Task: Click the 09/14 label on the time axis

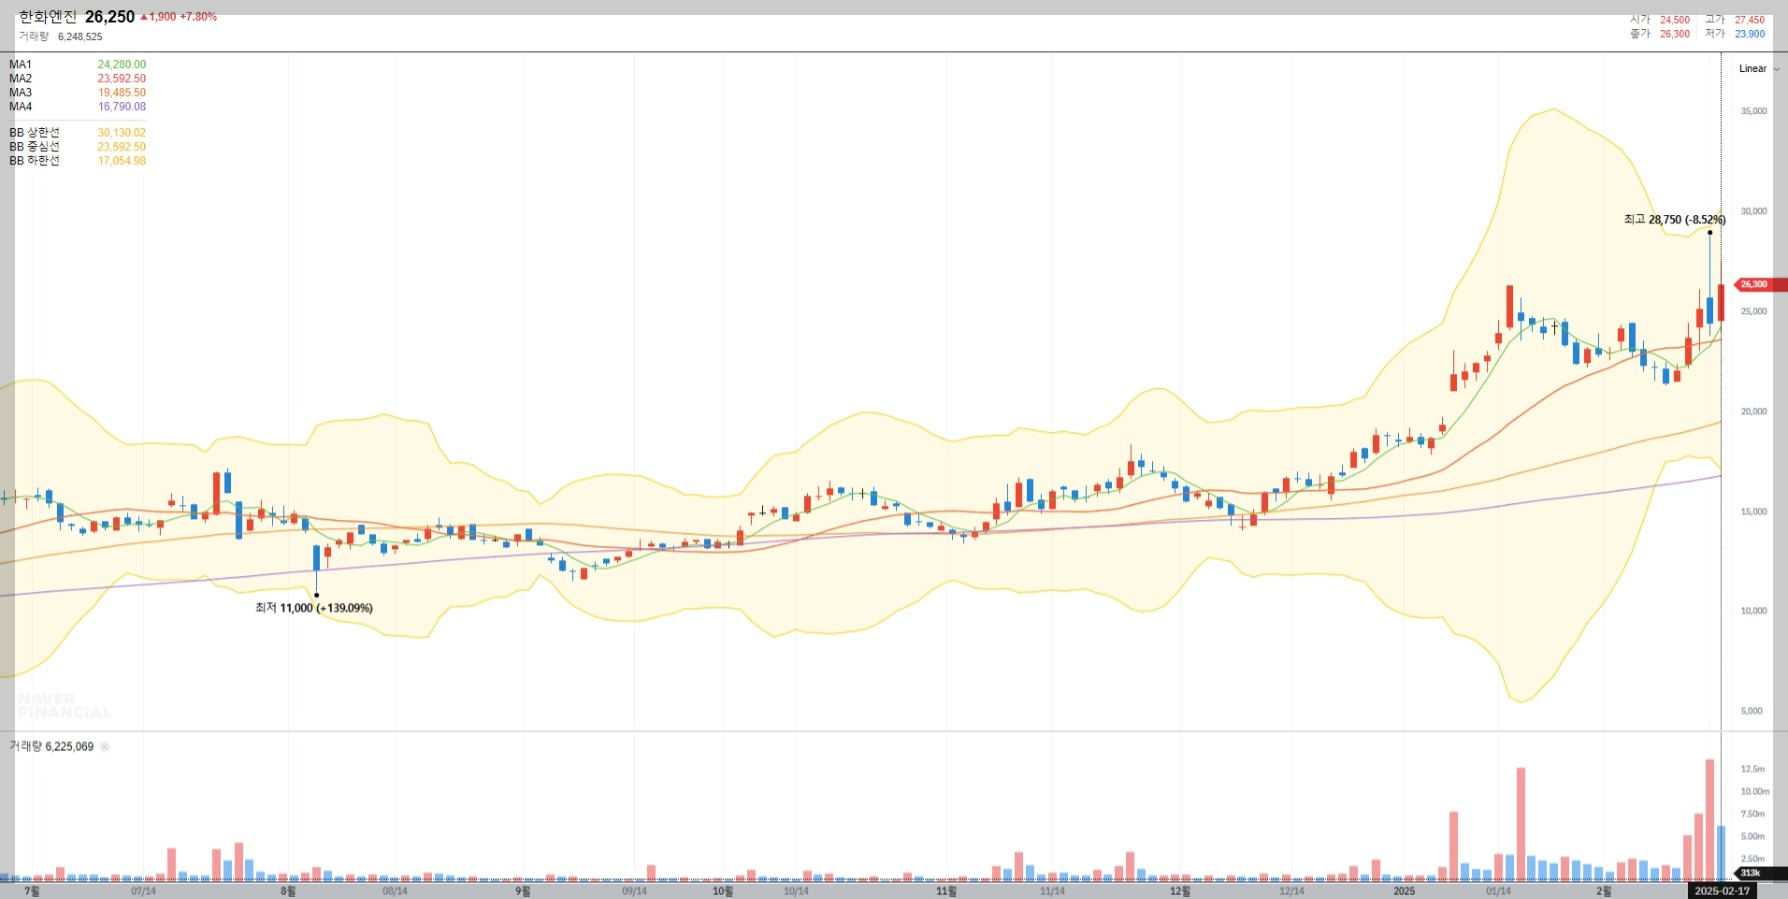Action: (x=635, y=892)
